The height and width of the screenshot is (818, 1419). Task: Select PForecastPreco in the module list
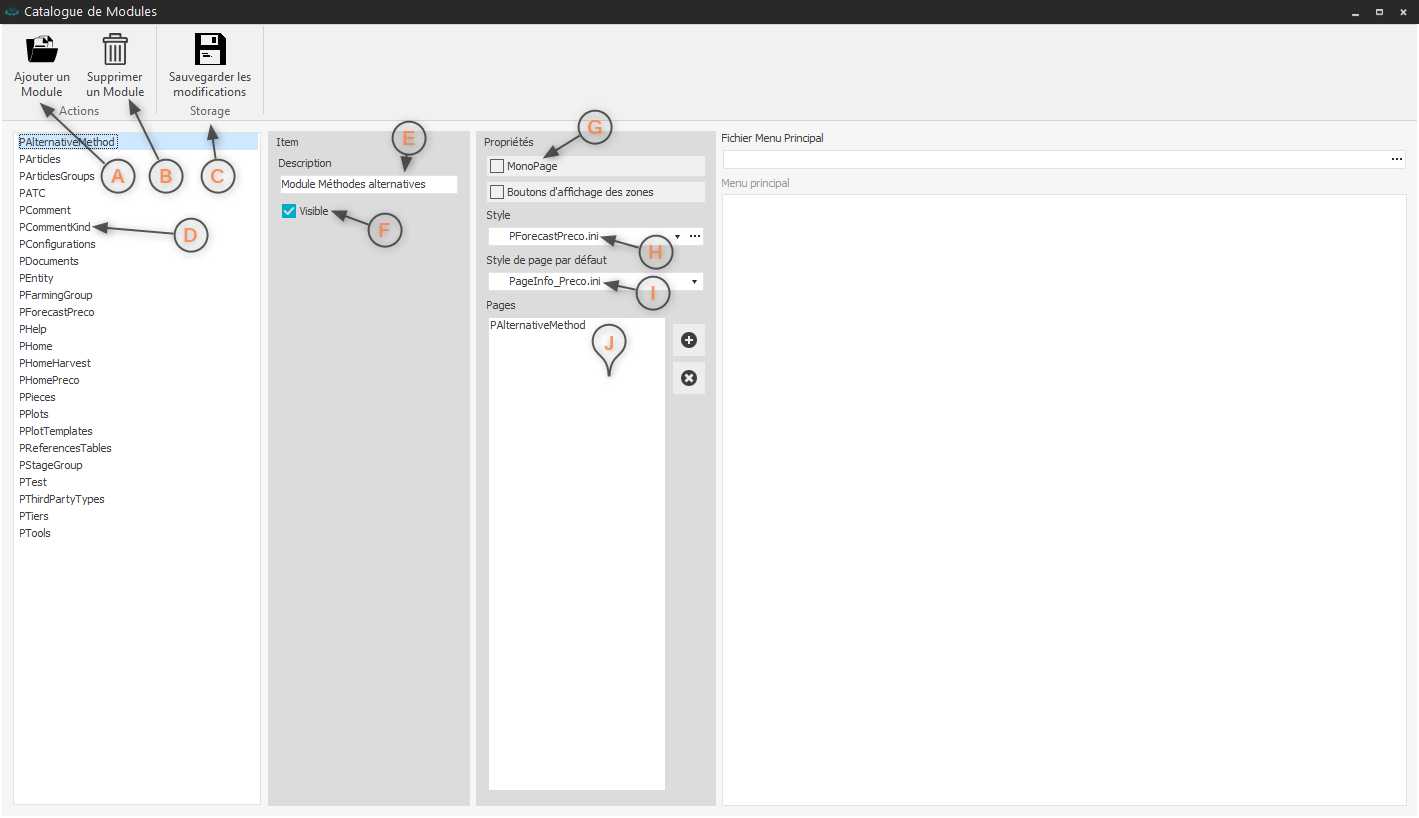[57, 312]
